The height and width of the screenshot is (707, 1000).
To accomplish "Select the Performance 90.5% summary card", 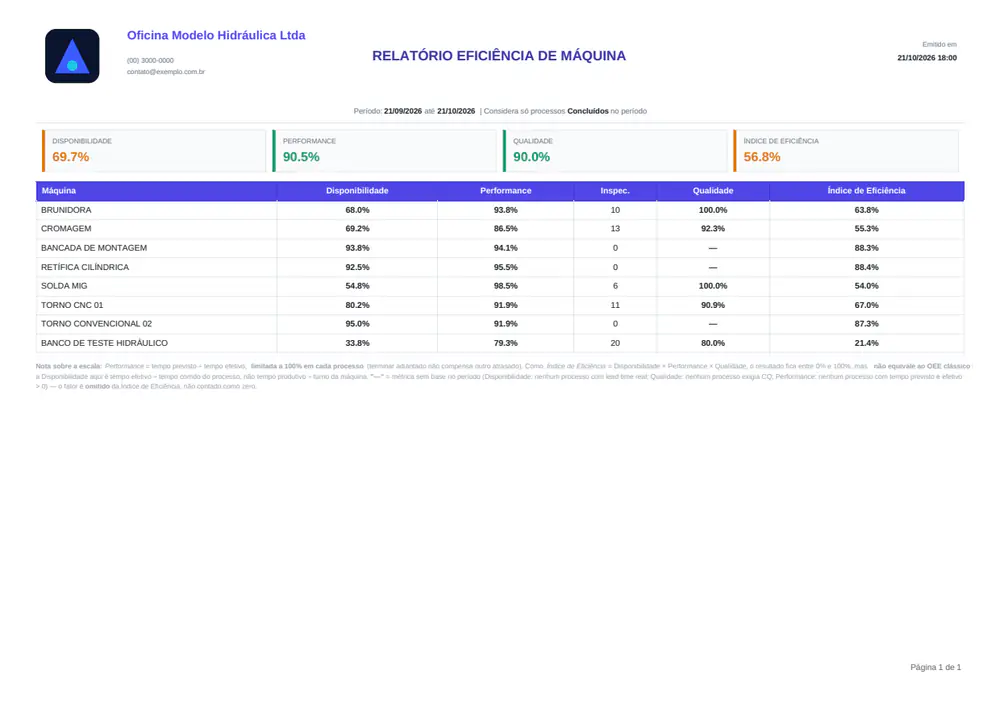I will pyautogui.click(x=385, y=151).
